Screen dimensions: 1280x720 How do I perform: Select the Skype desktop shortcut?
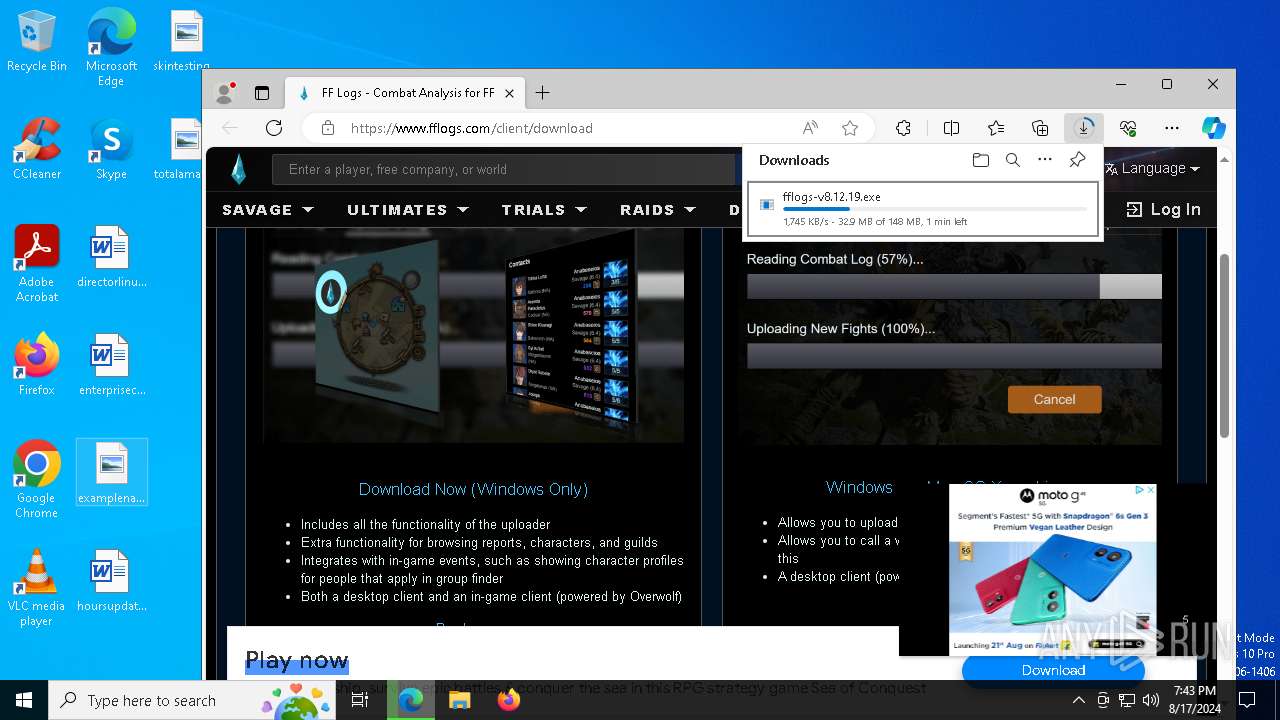point(111,149)
